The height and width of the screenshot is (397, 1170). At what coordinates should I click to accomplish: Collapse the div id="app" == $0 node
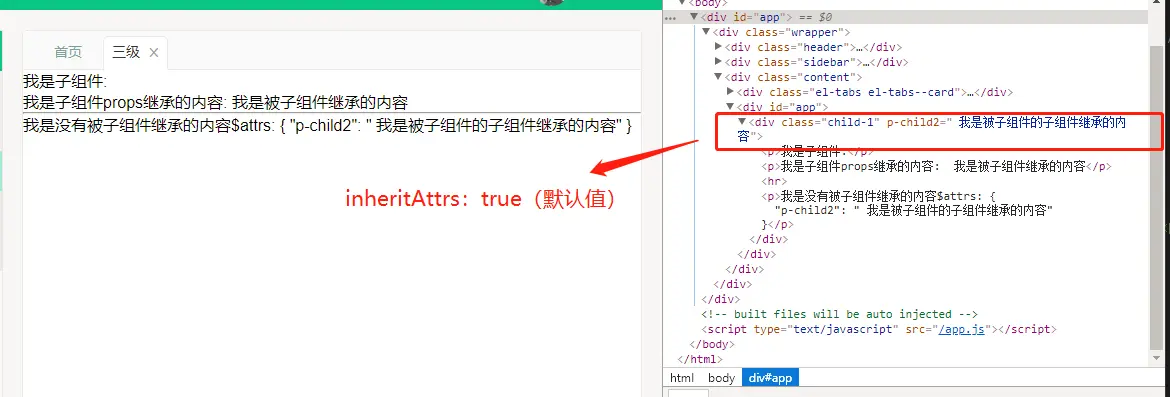pos(694,17)
